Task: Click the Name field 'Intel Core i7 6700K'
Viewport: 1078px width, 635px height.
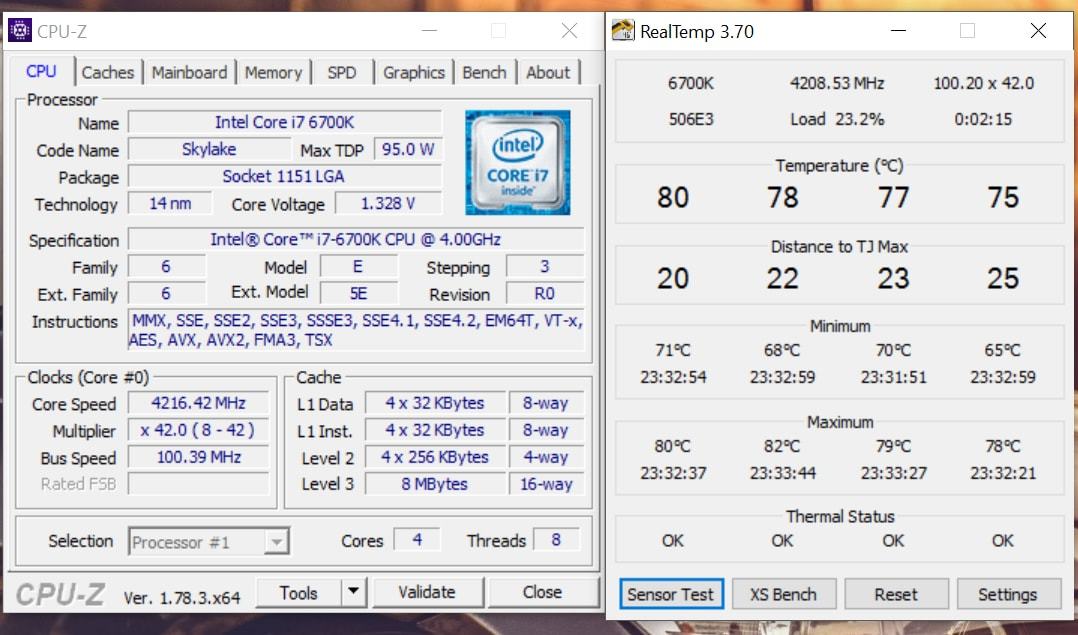Action: coord(285,122)
